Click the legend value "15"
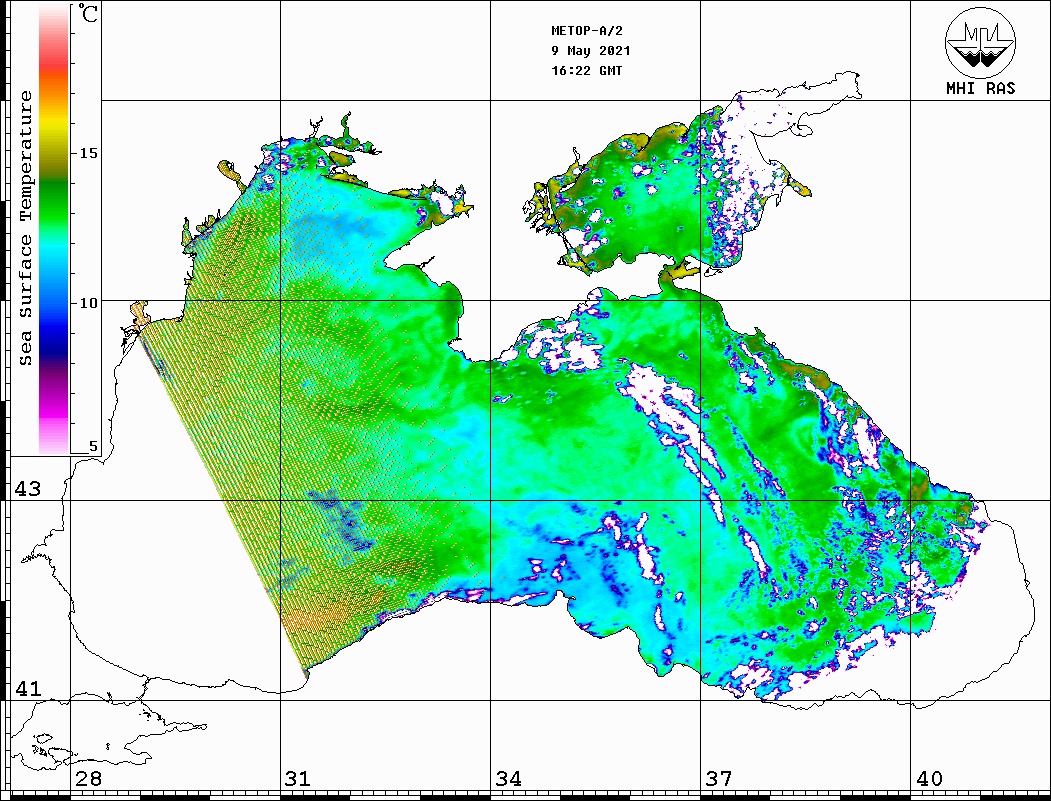Viewport: 1051px width, 801px height. coord(88,153)
